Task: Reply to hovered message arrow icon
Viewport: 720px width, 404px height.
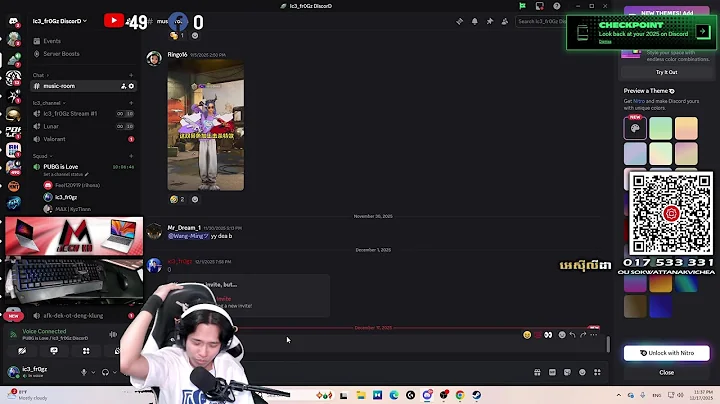Action: click(572, 335)
